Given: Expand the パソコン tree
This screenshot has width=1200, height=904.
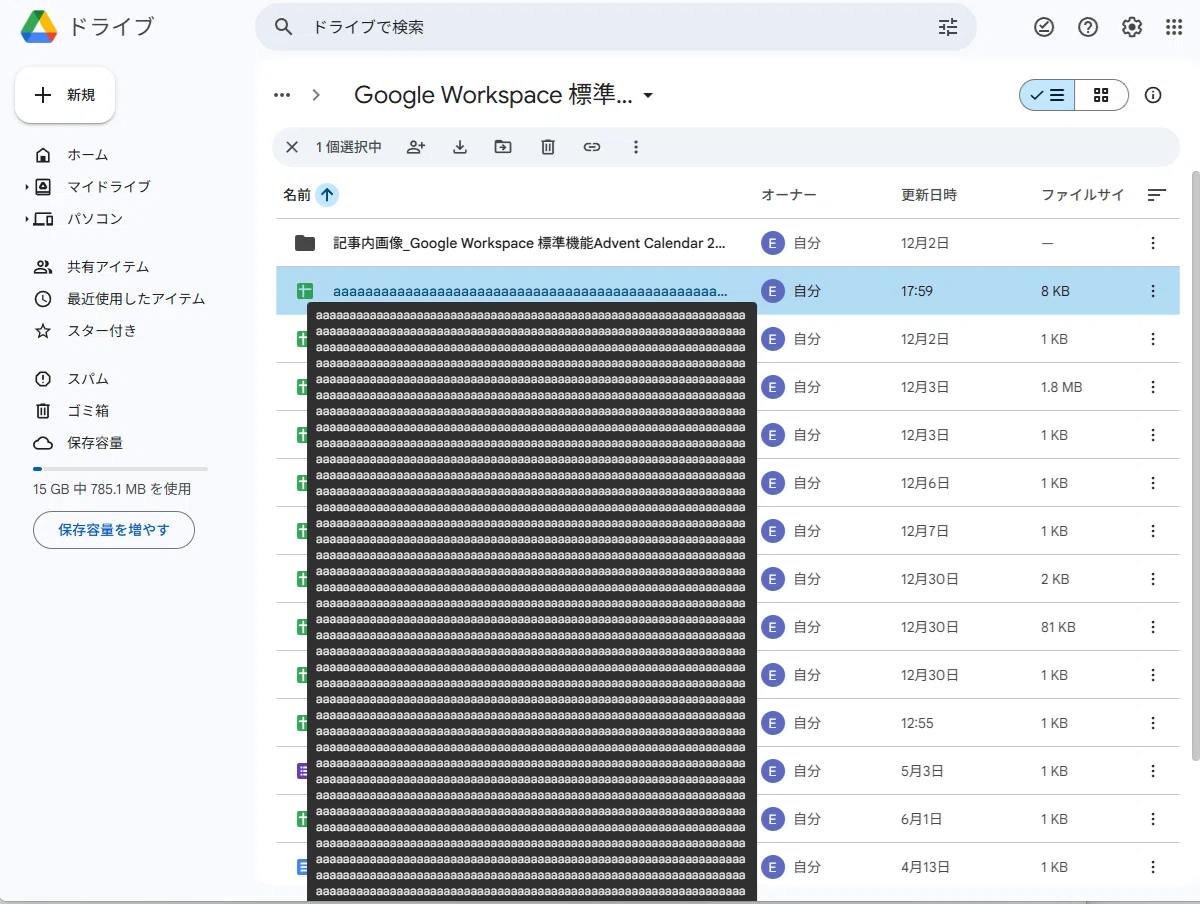Looking at the screenshot, I should click(x=27, y=219).
